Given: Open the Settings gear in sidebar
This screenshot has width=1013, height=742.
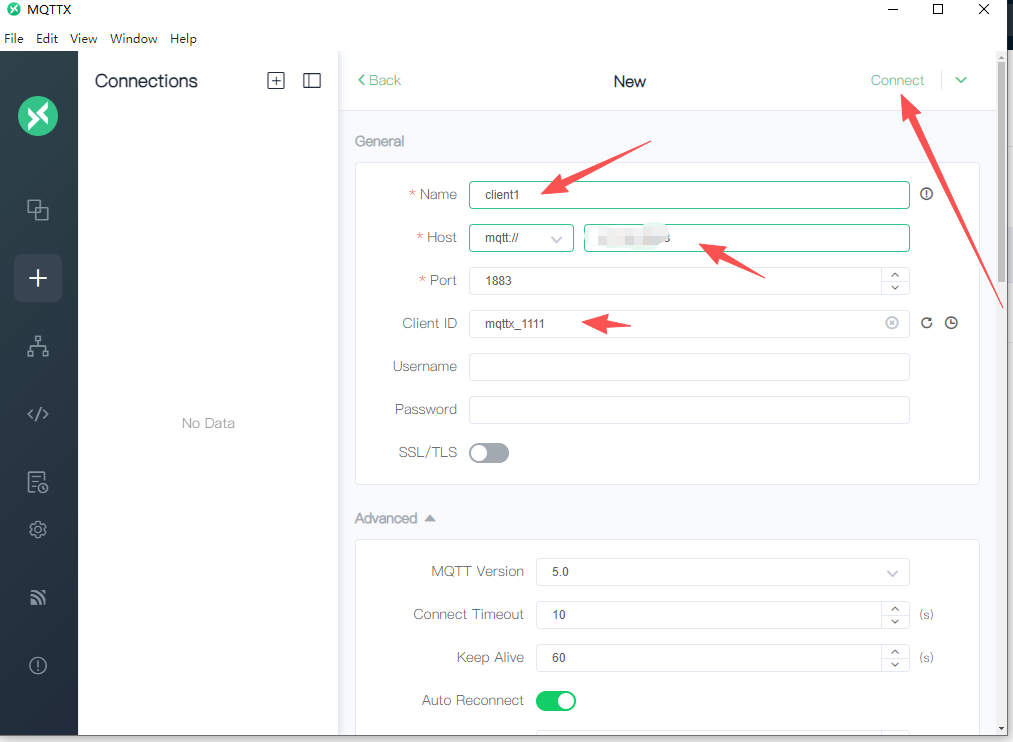Looking at the screenshot, I should point(38,530).
